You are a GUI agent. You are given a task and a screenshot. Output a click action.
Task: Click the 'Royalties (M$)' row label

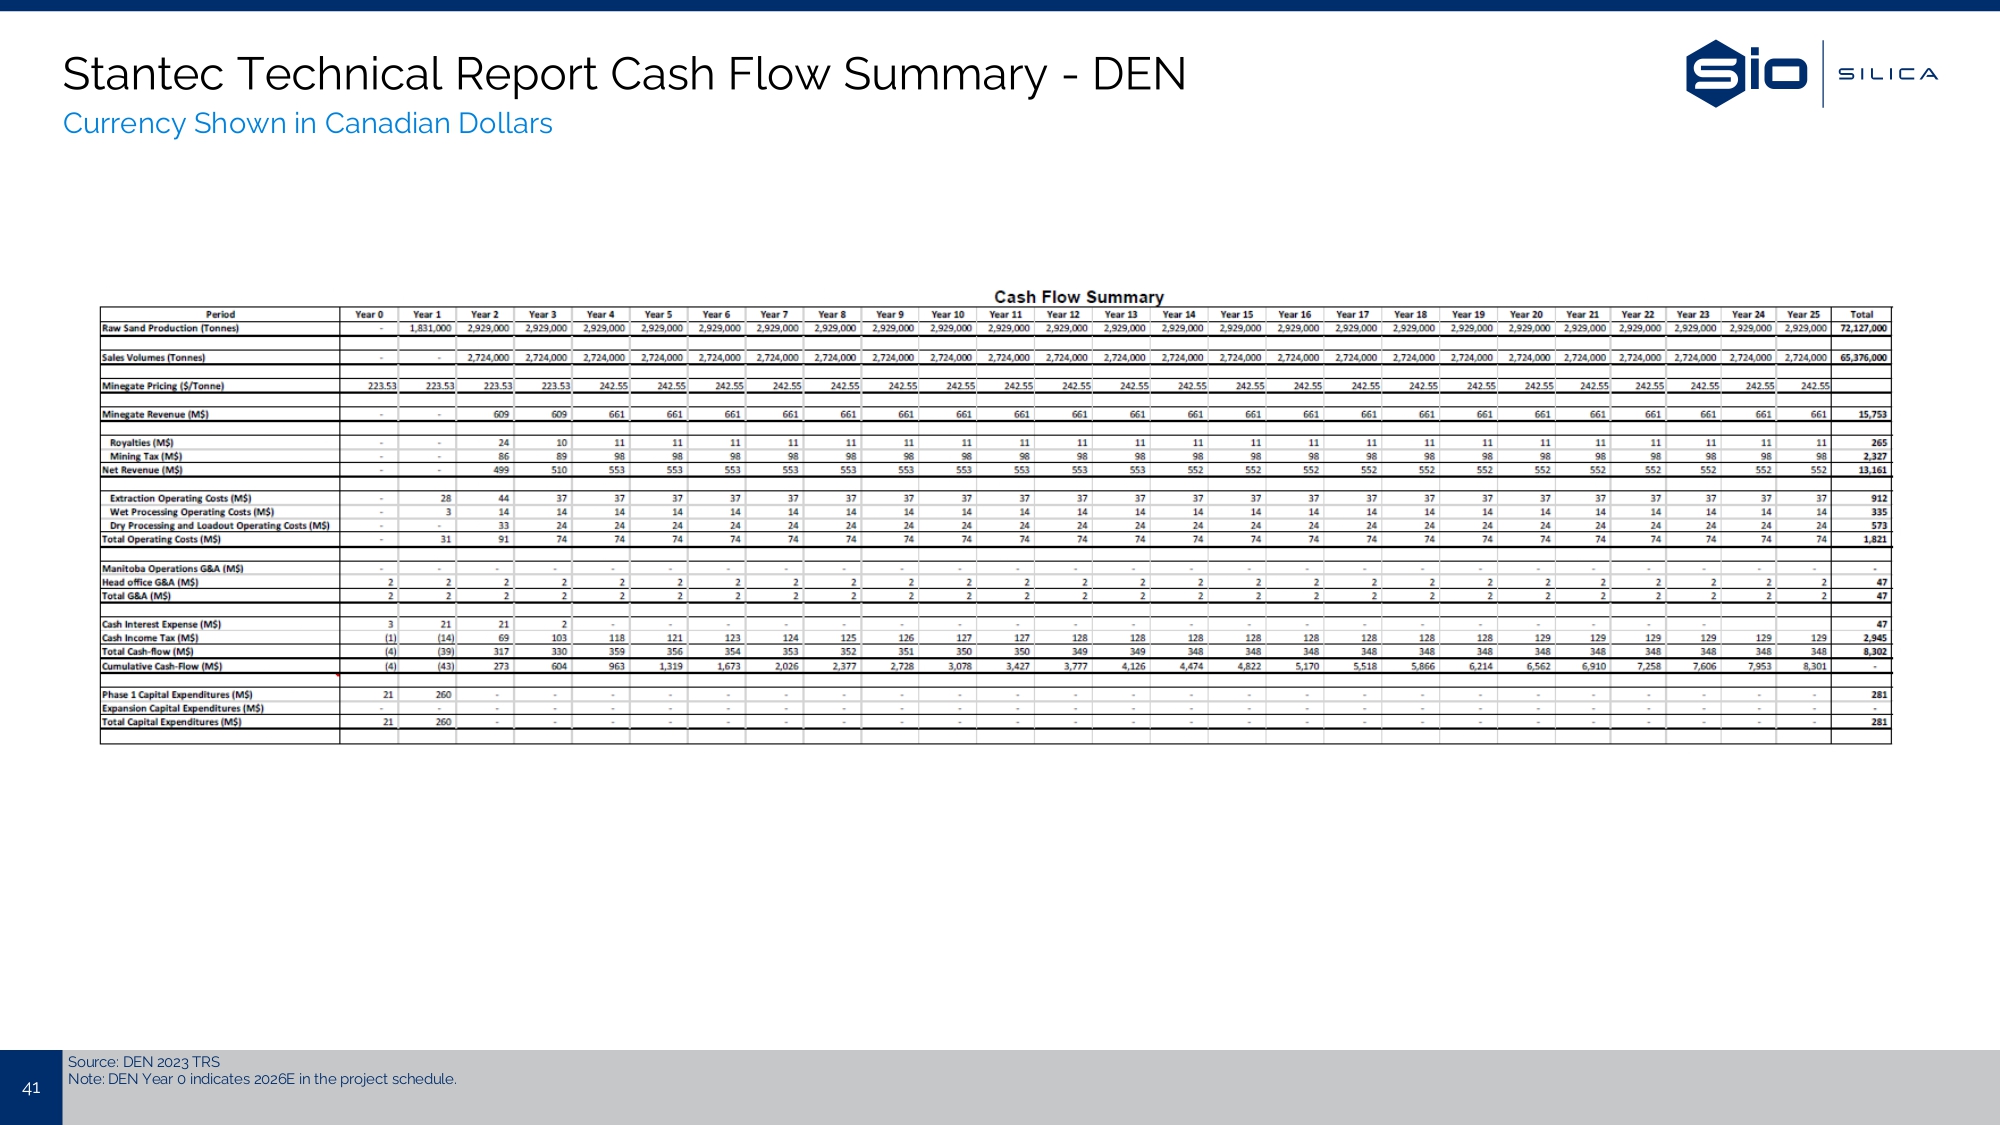(x=142, y=442)
